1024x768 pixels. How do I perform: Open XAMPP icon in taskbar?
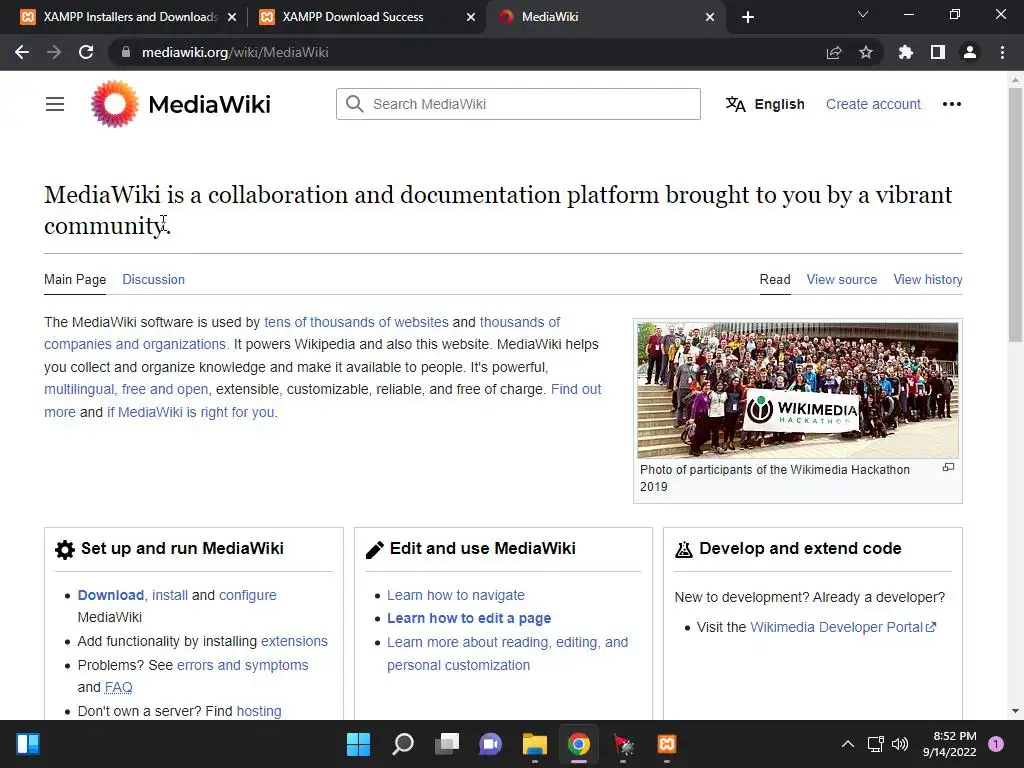point(667,744)
